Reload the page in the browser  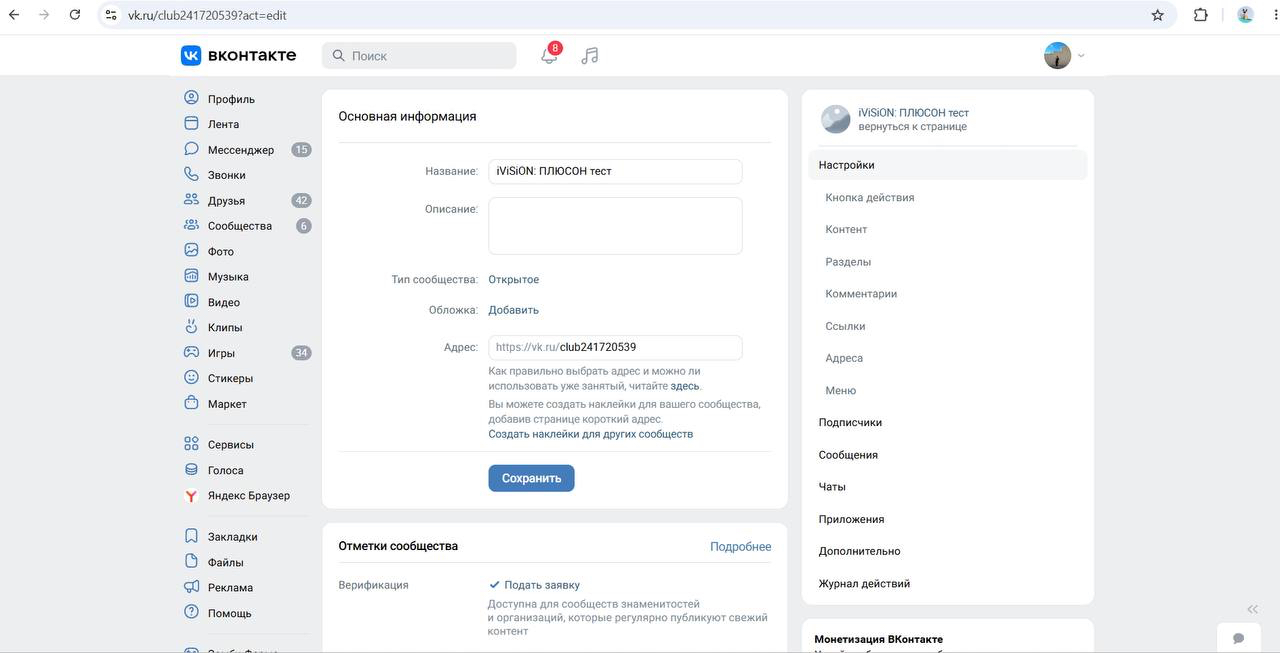click(75, 15)
